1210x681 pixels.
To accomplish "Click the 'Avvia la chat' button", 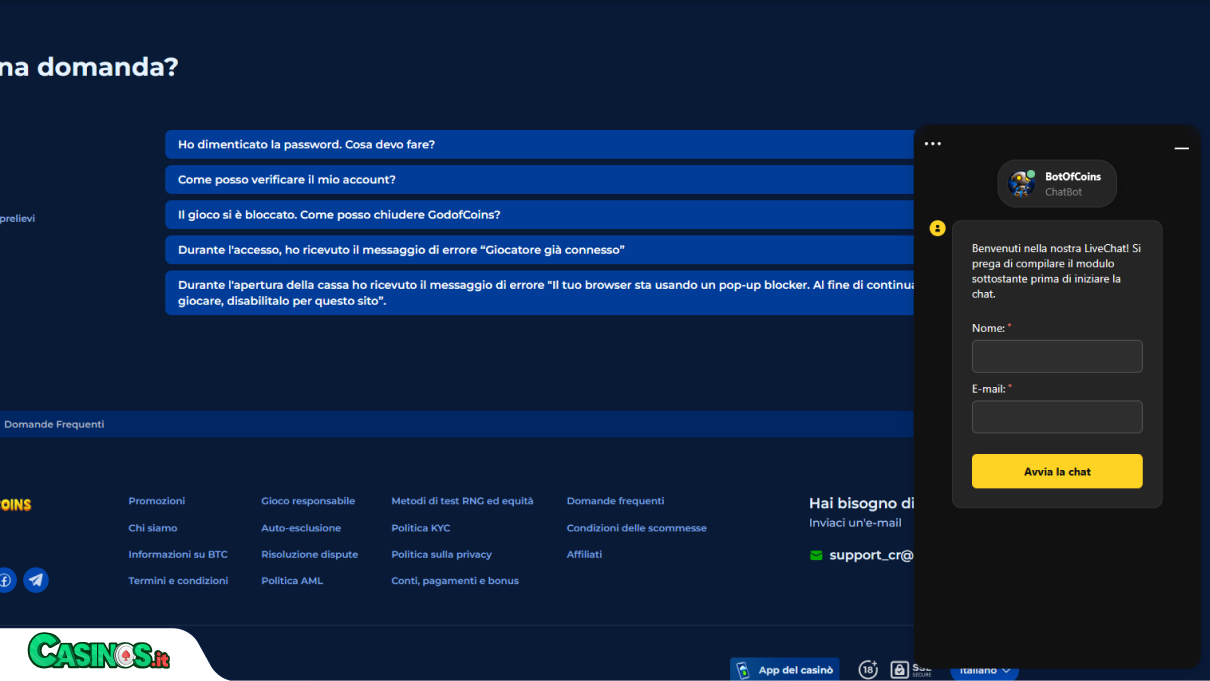I will (1057, 471).
